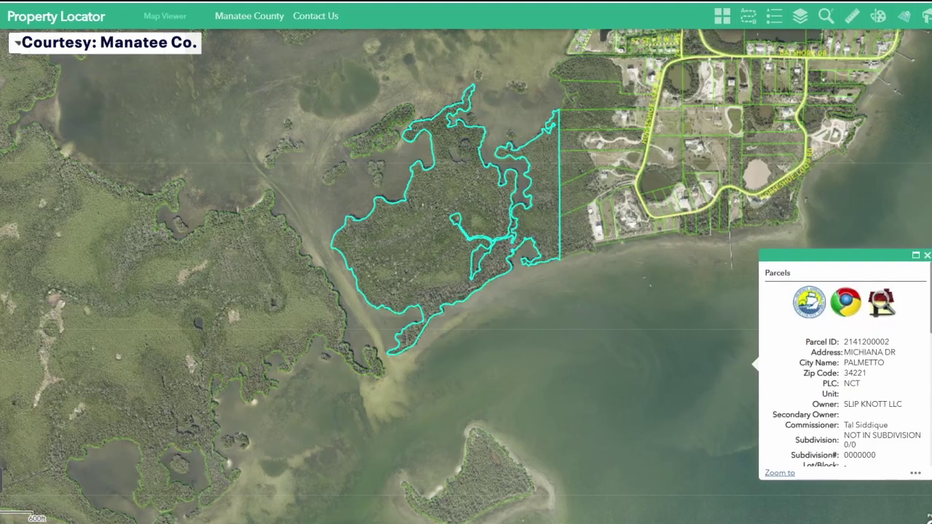The image size is (932, 524).
Task: Open the layers stack icon
Action: click(800, 16)
